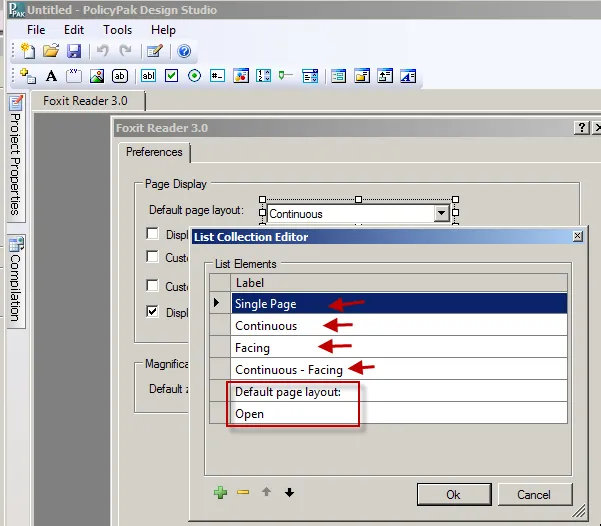This screenshot has width=601, height=526.
Task: Select the Preferences tab
Action: (154, 152)
